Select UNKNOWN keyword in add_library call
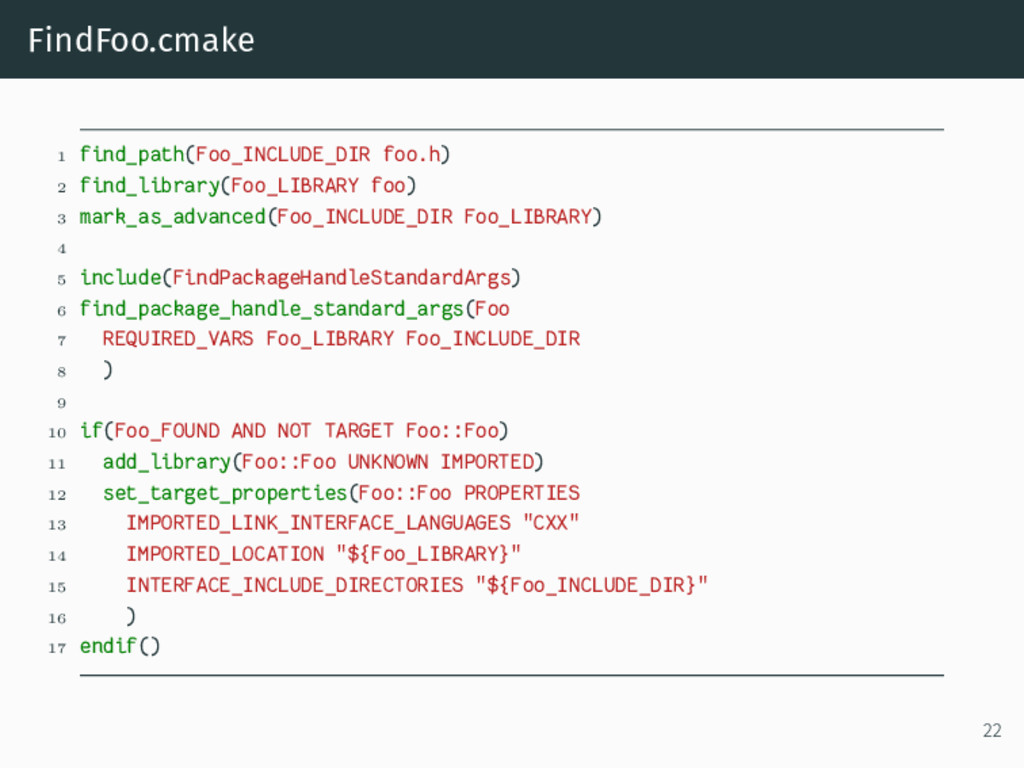 point(388,462)
